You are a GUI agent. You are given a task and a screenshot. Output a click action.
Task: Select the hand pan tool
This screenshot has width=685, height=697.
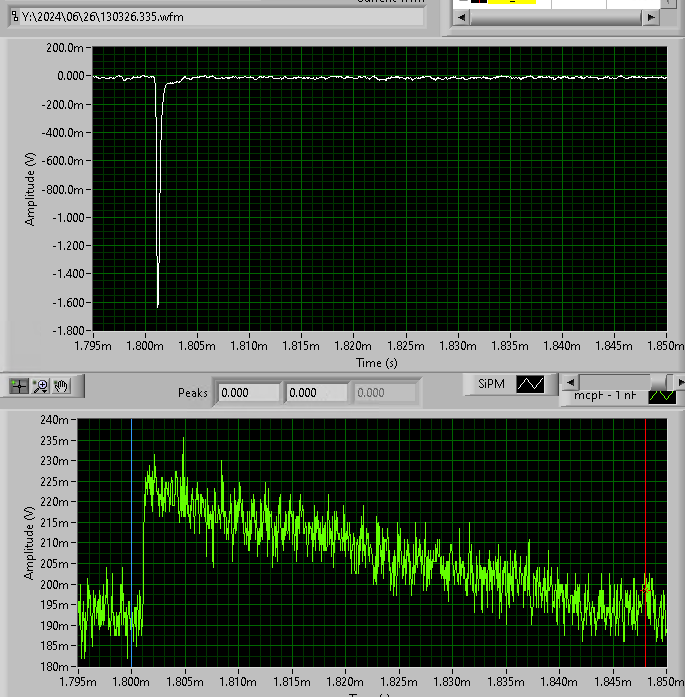(62, 385)
